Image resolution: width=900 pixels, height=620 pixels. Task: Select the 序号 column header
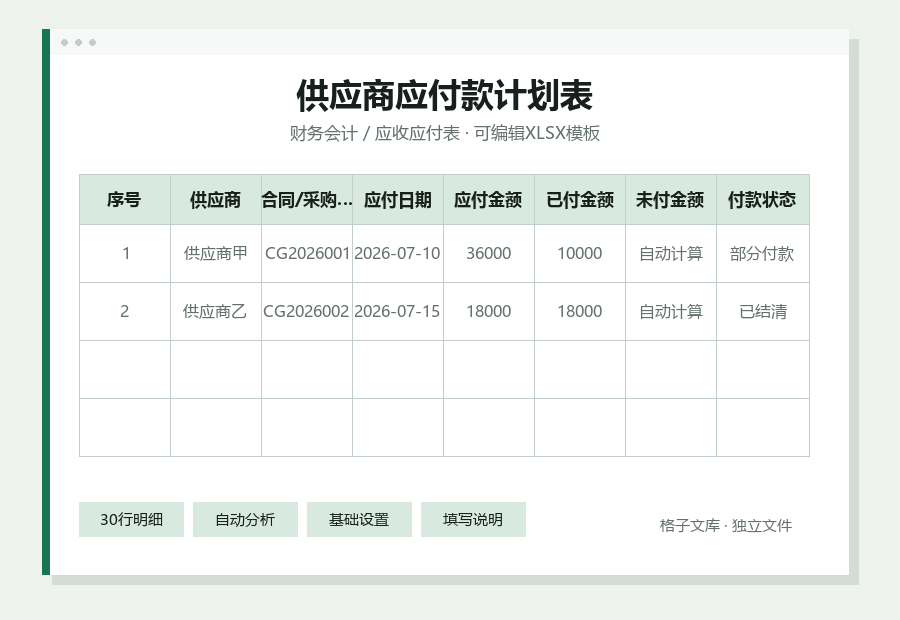(125, 200)
